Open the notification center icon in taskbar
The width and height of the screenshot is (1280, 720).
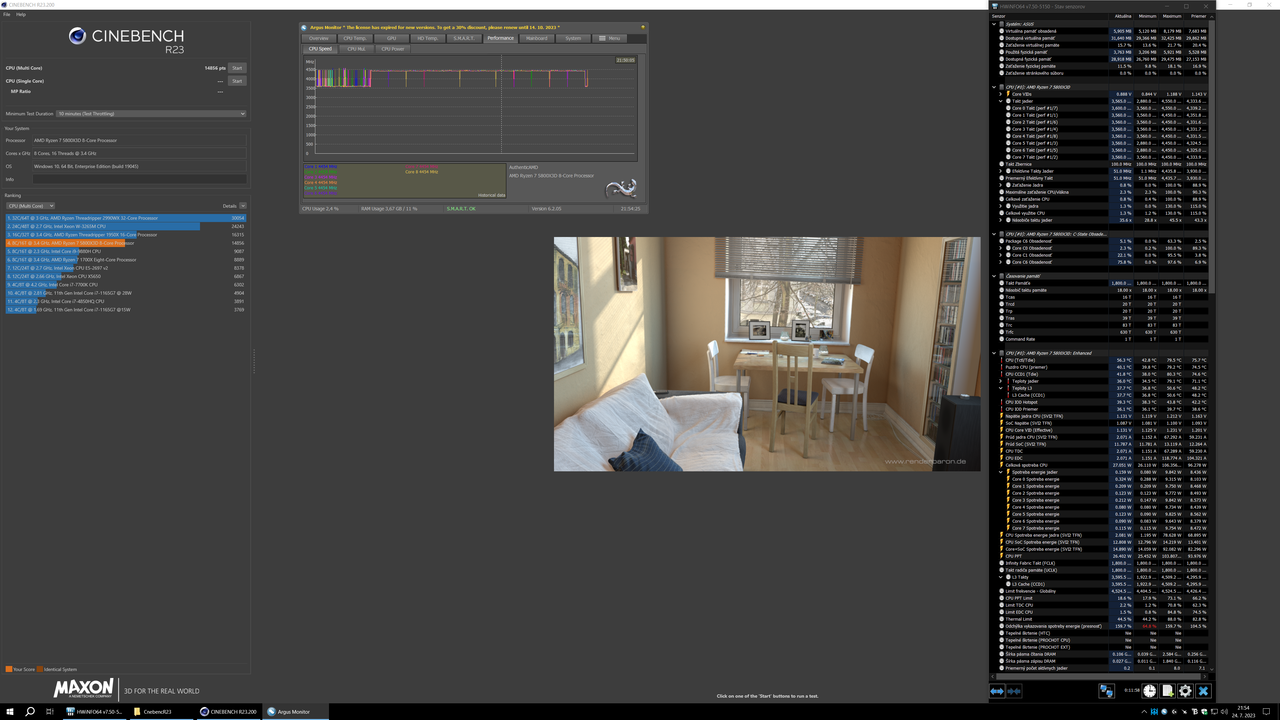coord(1267,711)
